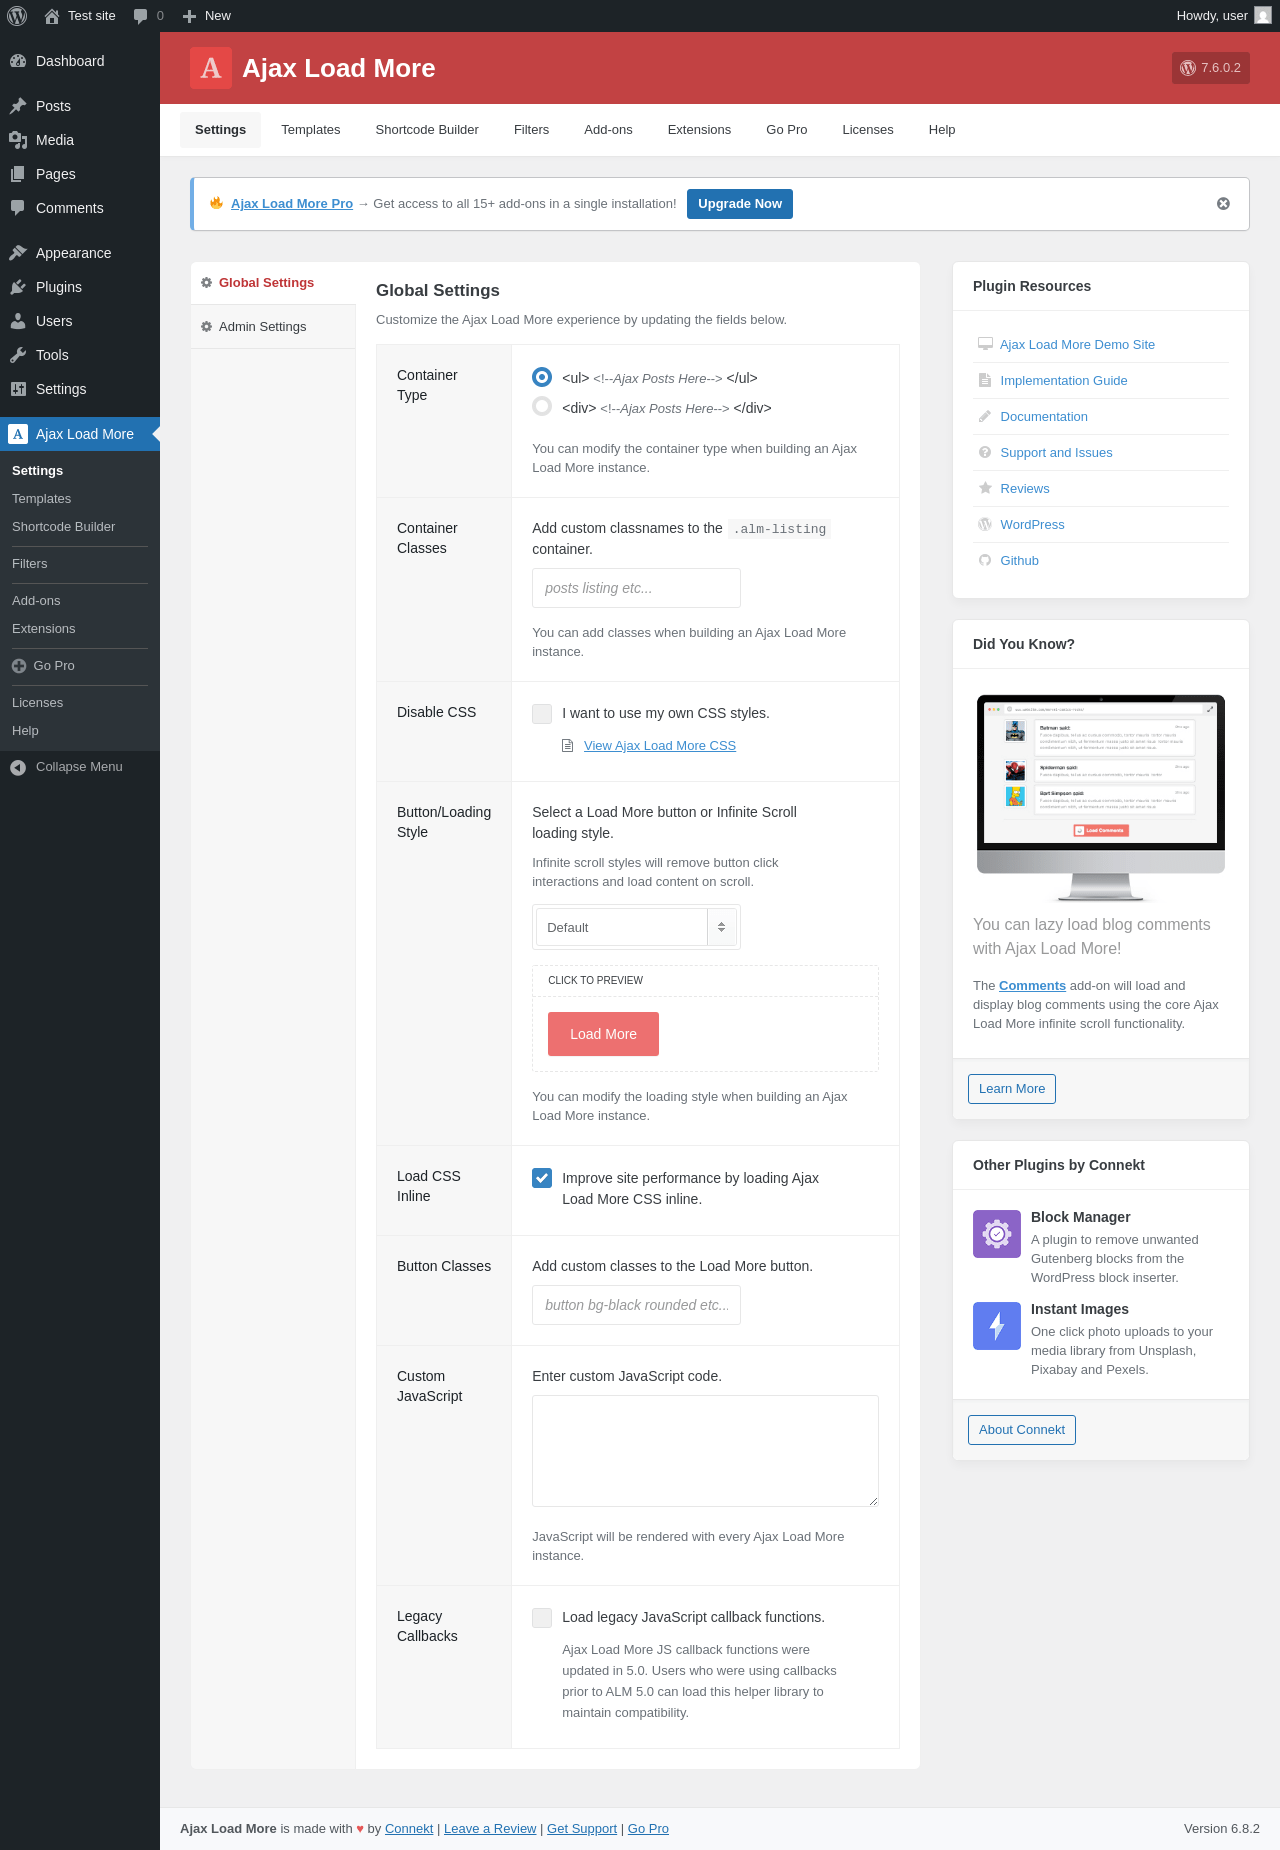This screenshot has width=1280, height=1850.
Task: Click the Learn More button
Action: pyautogui.click(x=1011, y=1089)
